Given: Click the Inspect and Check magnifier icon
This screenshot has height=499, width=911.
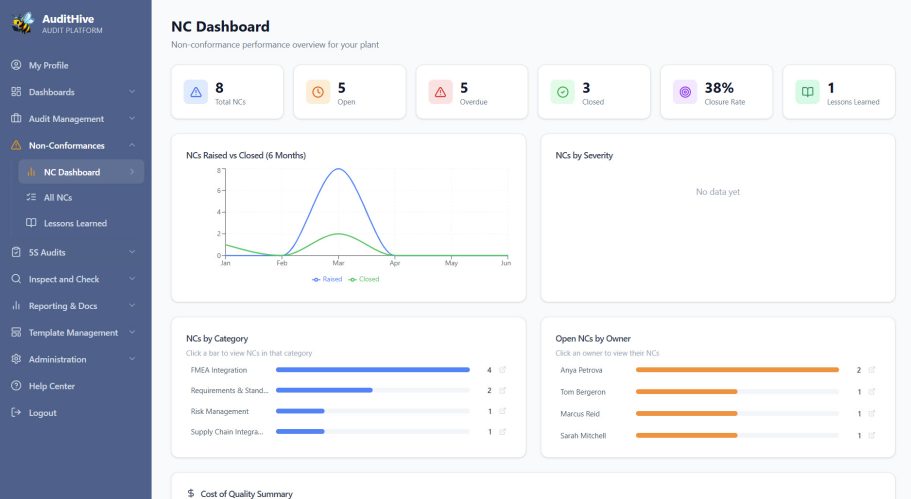Looking at the screenshot, I should [x=16, y=279].
